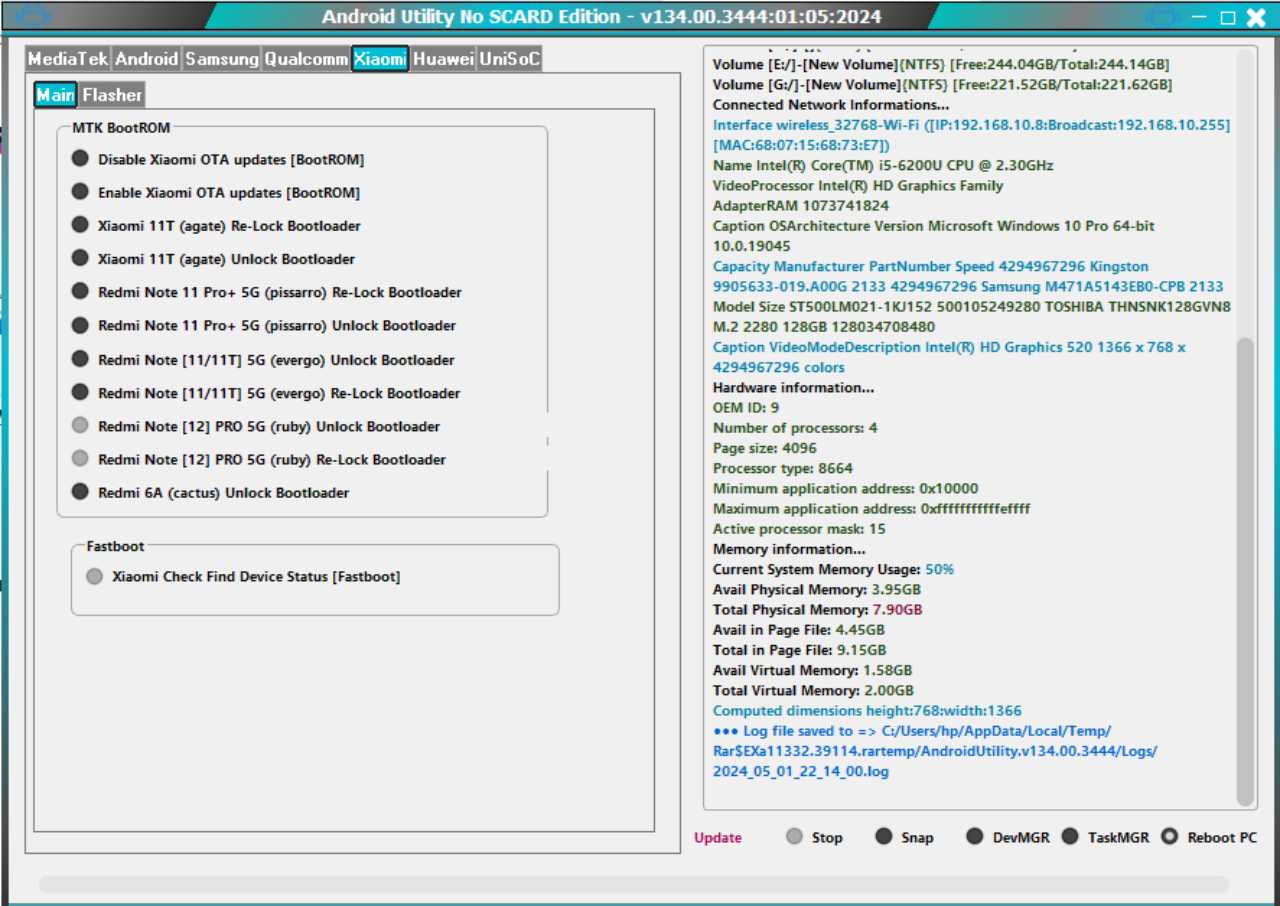Viewport: 1280px width, 906px height.
Task: Click the bottom progress bar
Action: coord(634,884)
